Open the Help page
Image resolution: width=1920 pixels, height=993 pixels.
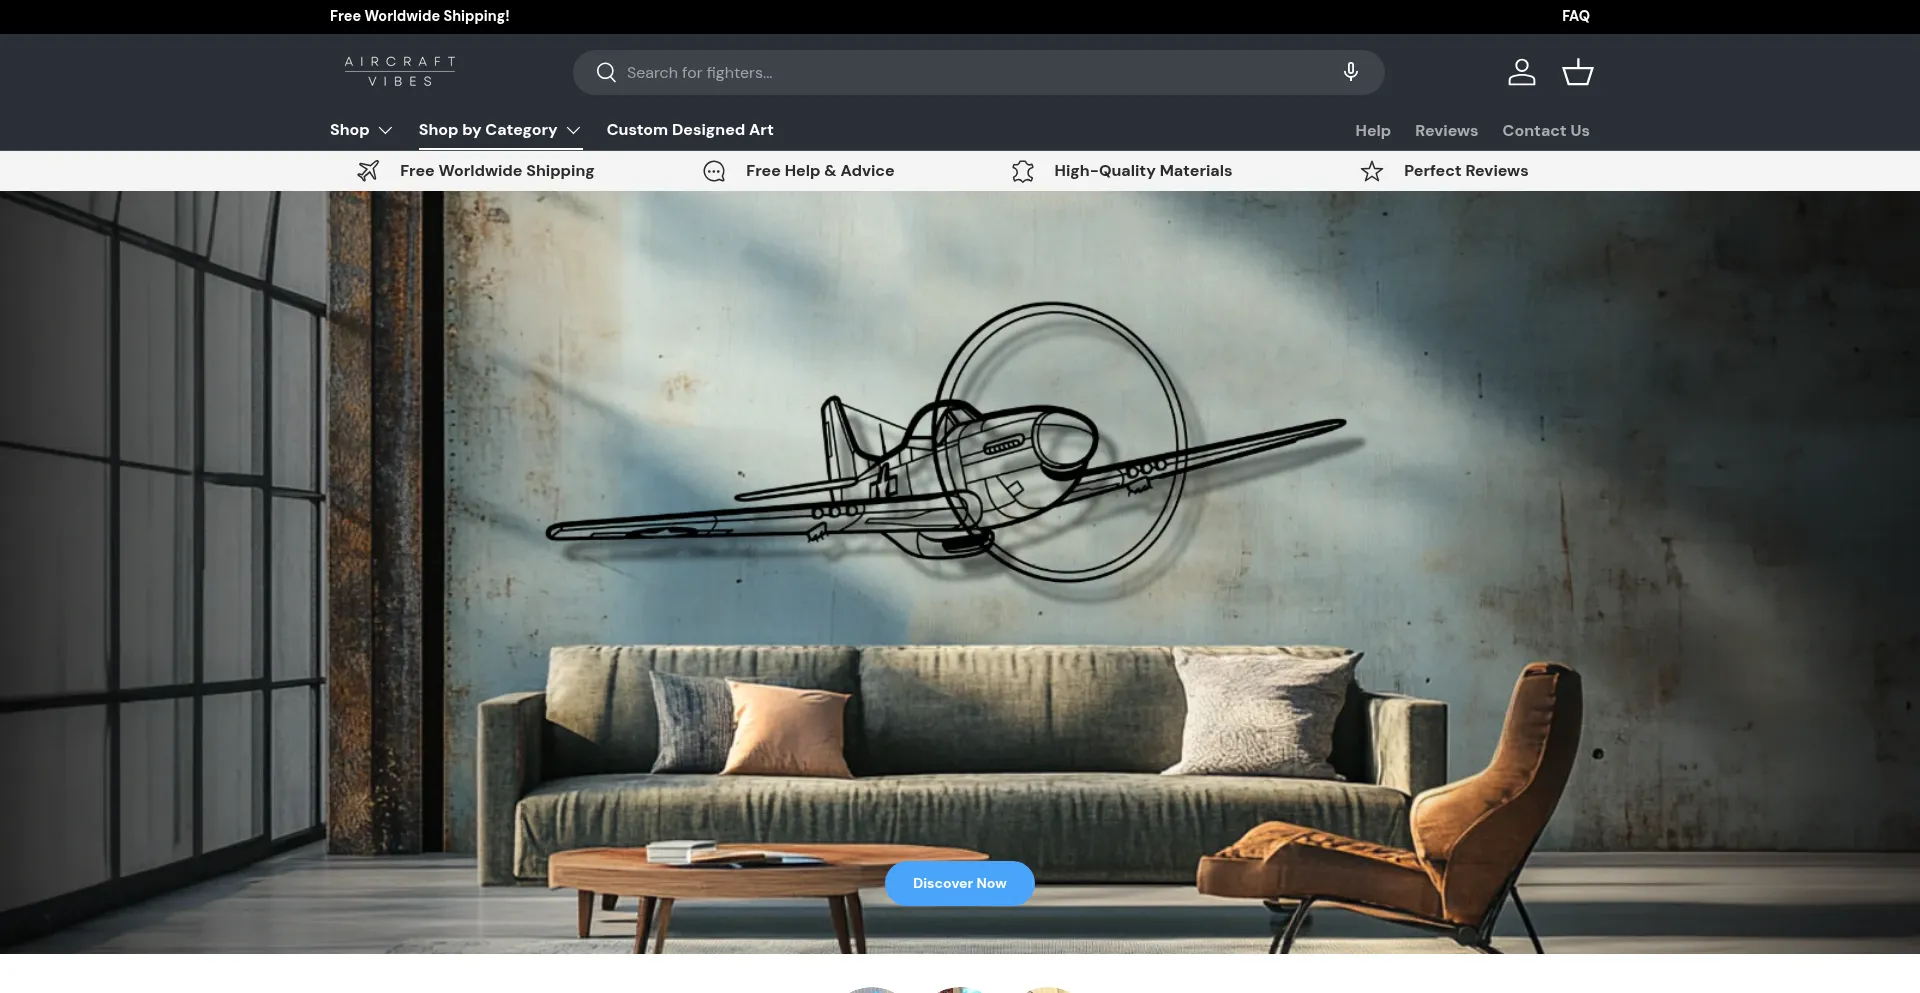click(x=1372, y=131)
